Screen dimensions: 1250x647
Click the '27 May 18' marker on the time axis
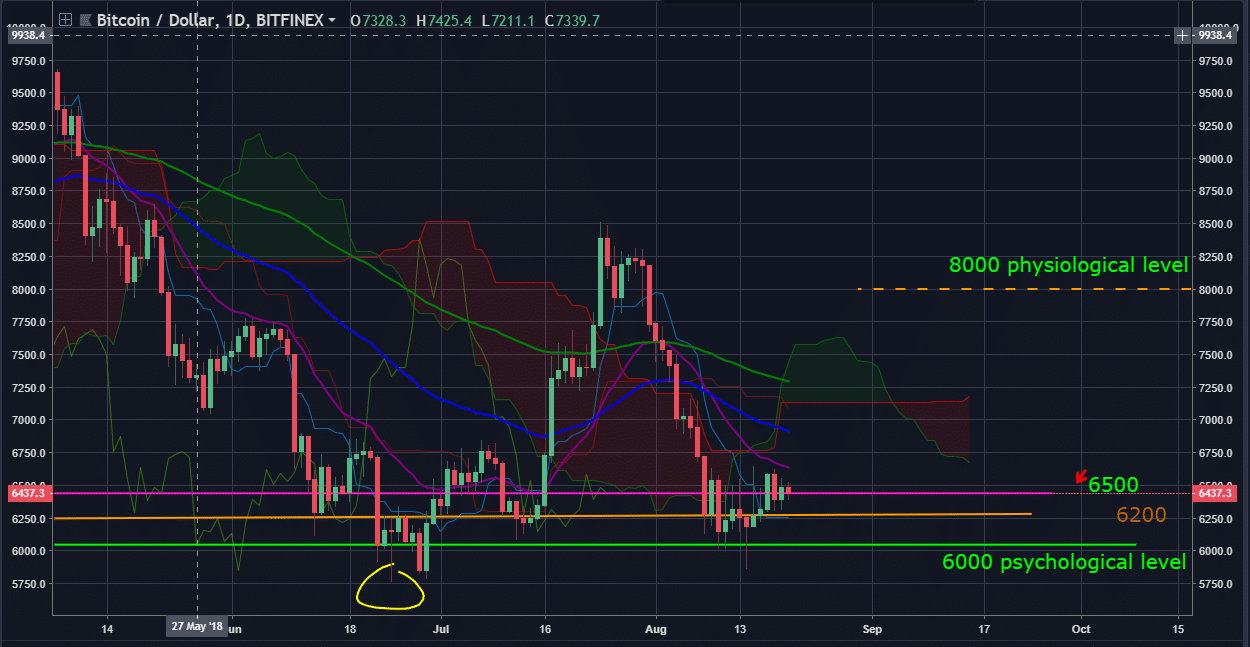coord(197,629)
